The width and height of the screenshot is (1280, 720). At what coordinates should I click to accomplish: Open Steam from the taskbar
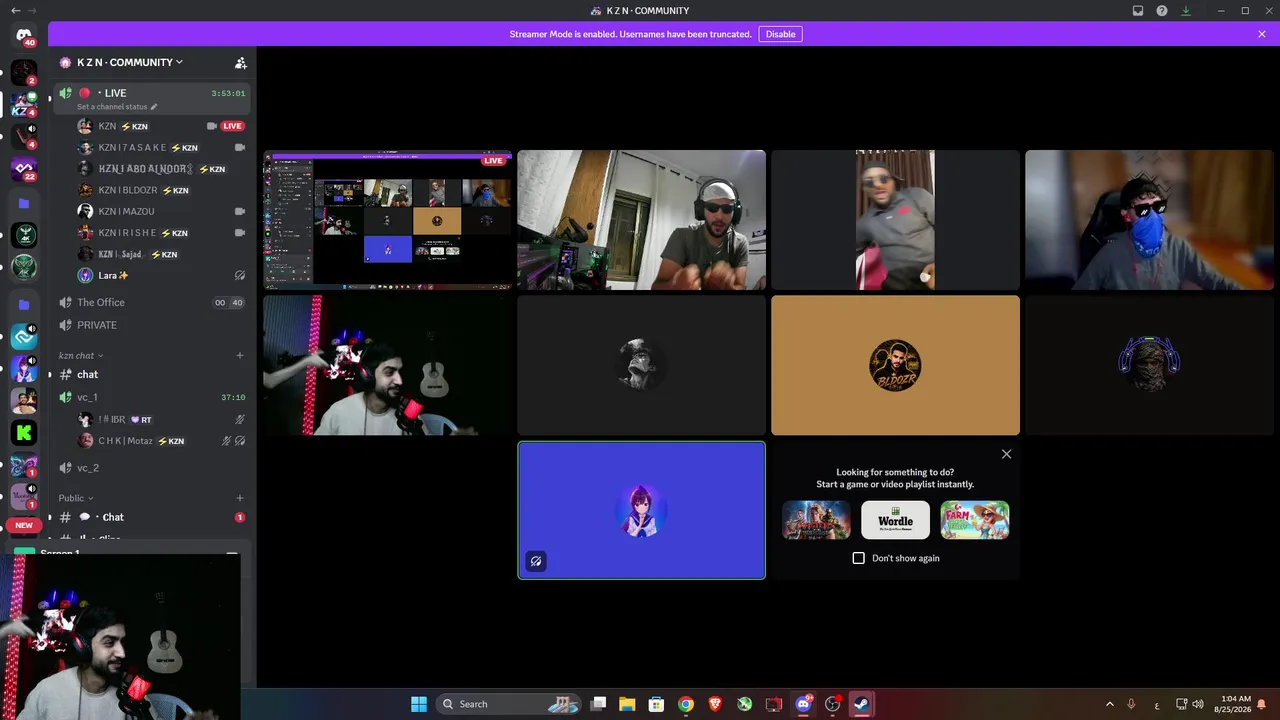click(x=861, y=704)
